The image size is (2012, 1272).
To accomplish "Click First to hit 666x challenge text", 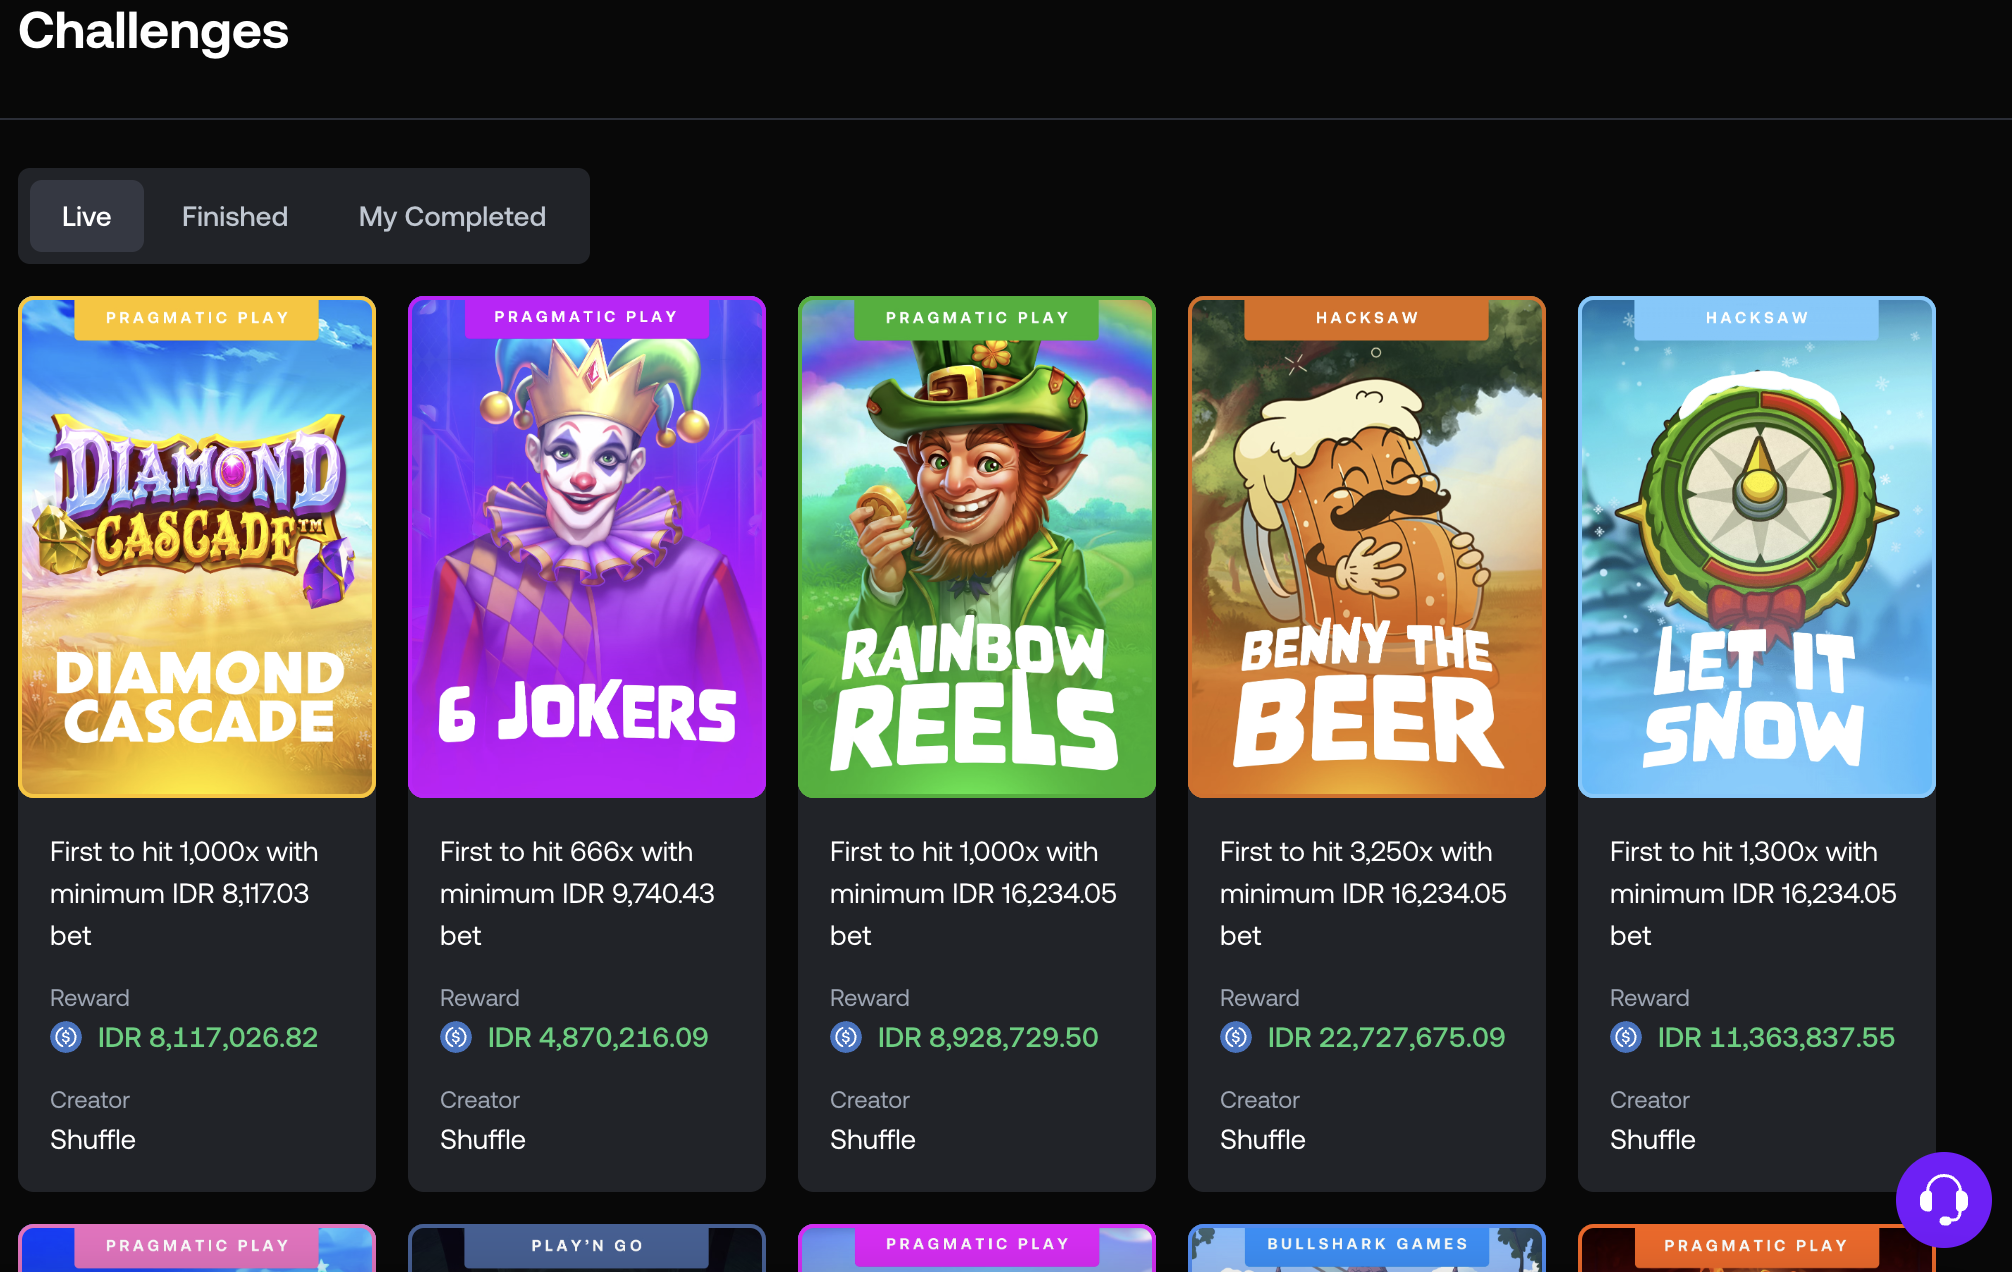I will [577, 893].
